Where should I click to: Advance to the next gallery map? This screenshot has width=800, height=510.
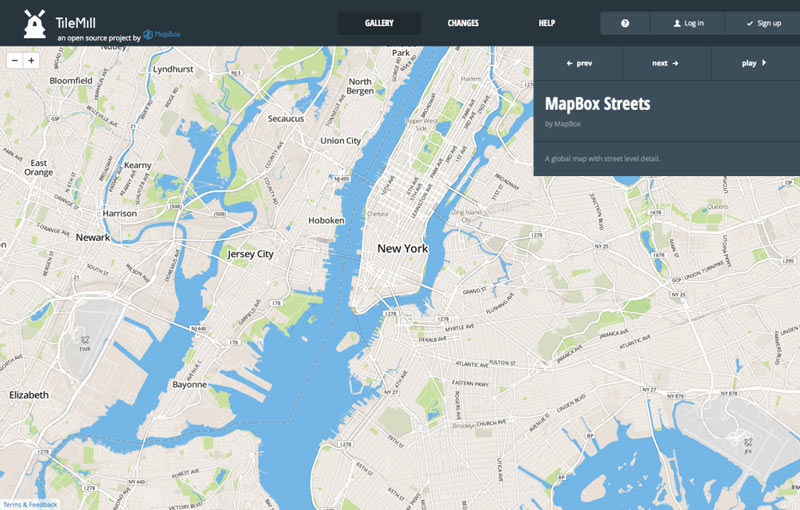point(666,63)
